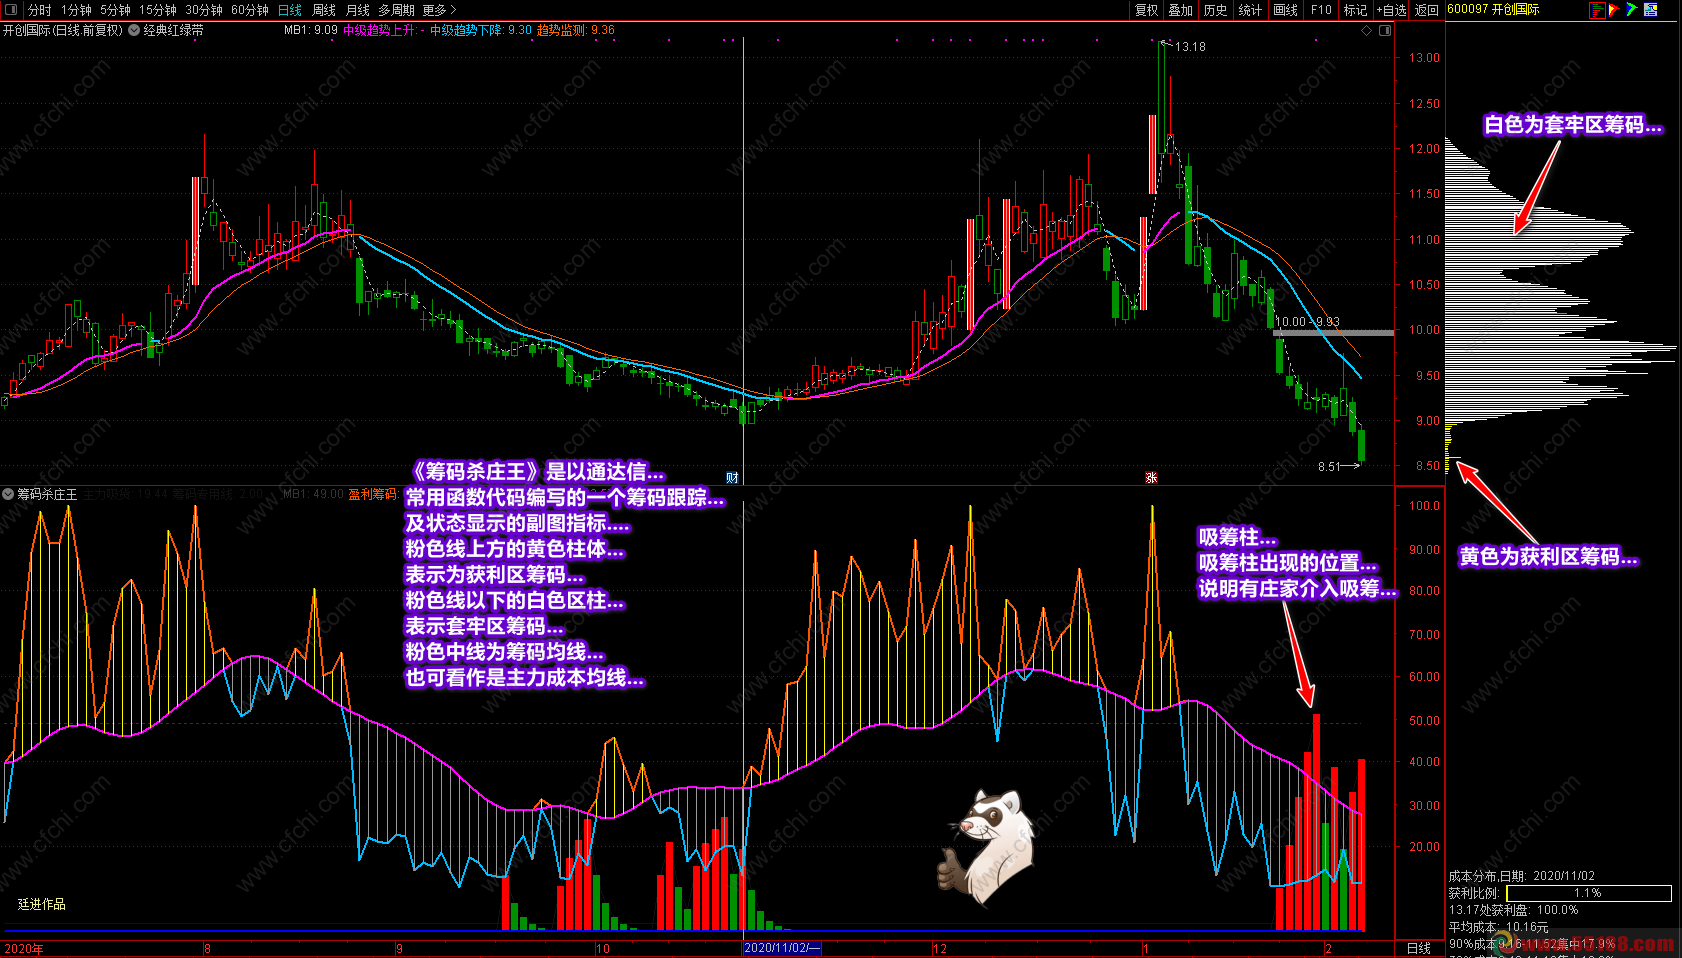Click the 日线 label at bottom right

(1418, 948)
